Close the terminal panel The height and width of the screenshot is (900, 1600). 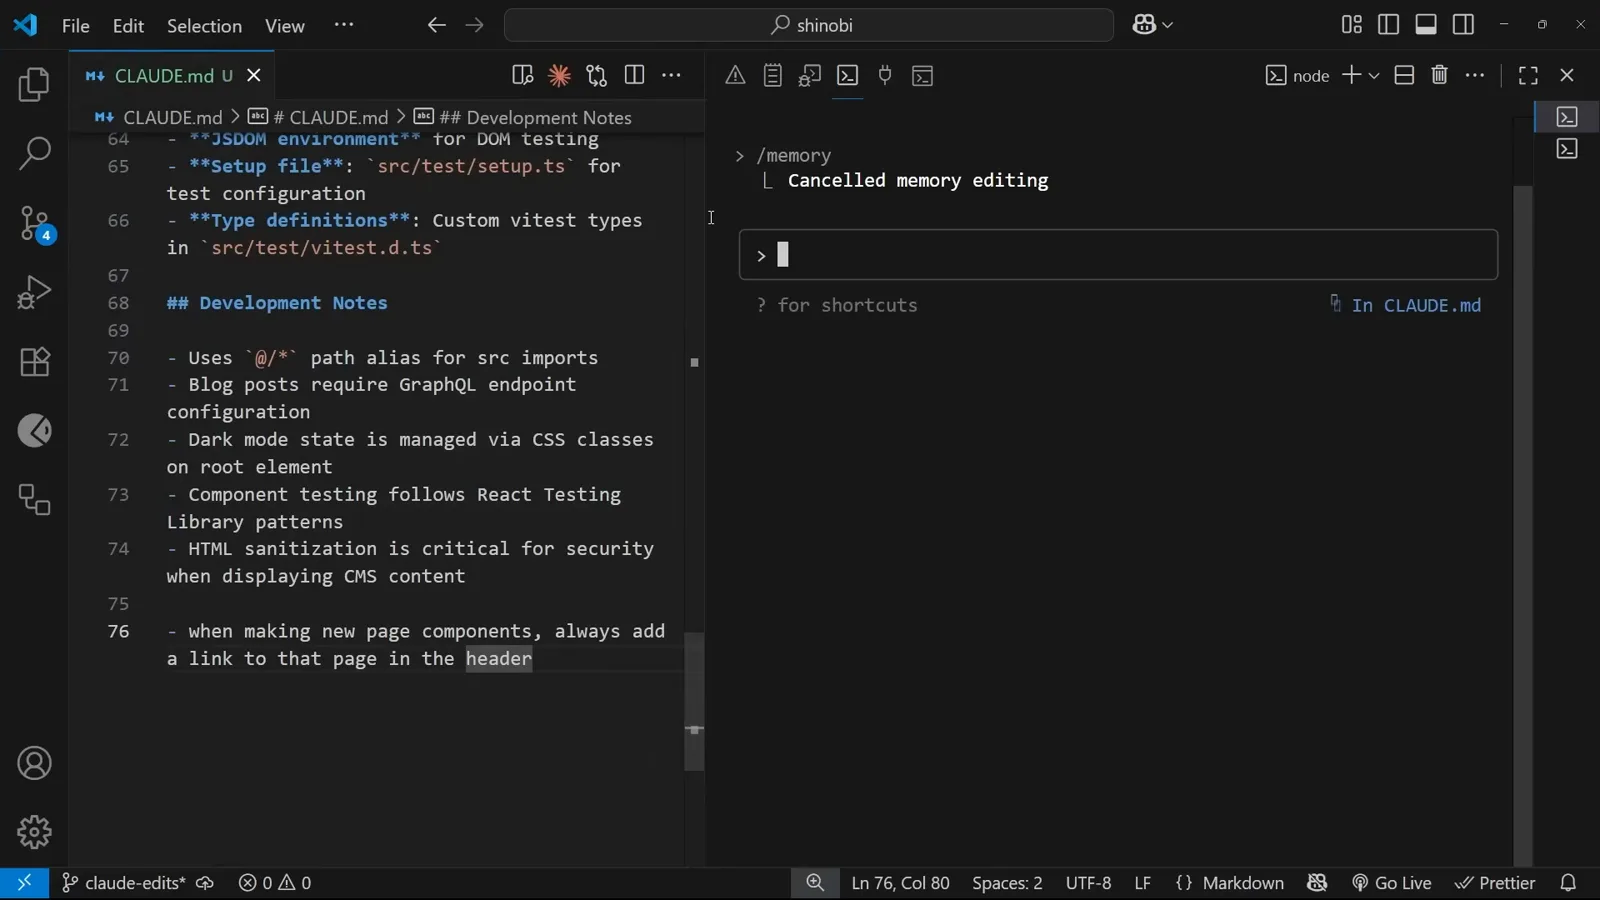click(1567, 75)
